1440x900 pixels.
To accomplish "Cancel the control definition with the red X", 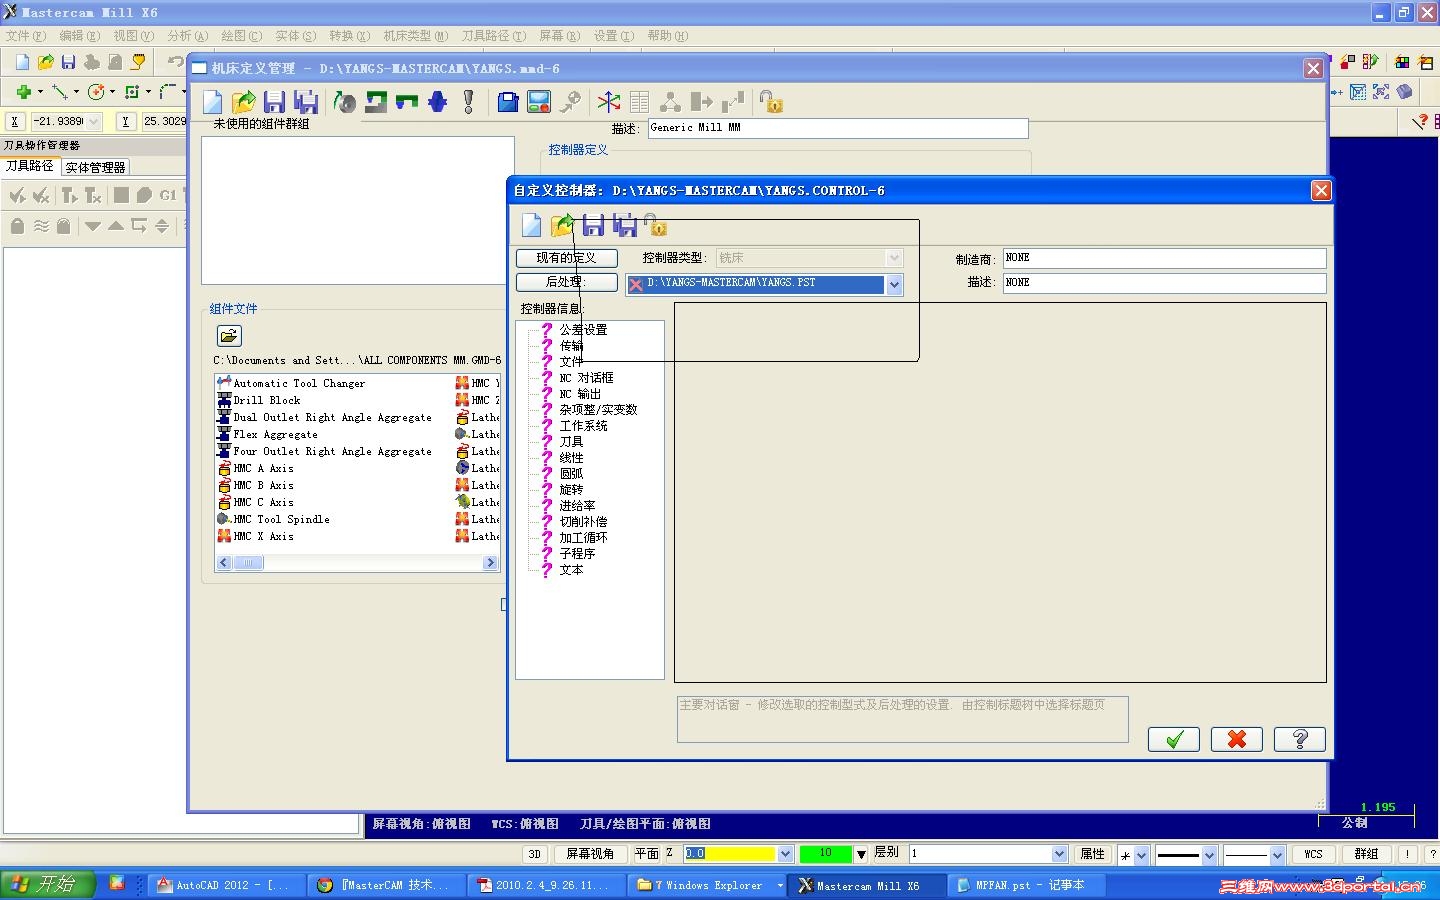I will pyautogui.click(x=1237, y=739).
